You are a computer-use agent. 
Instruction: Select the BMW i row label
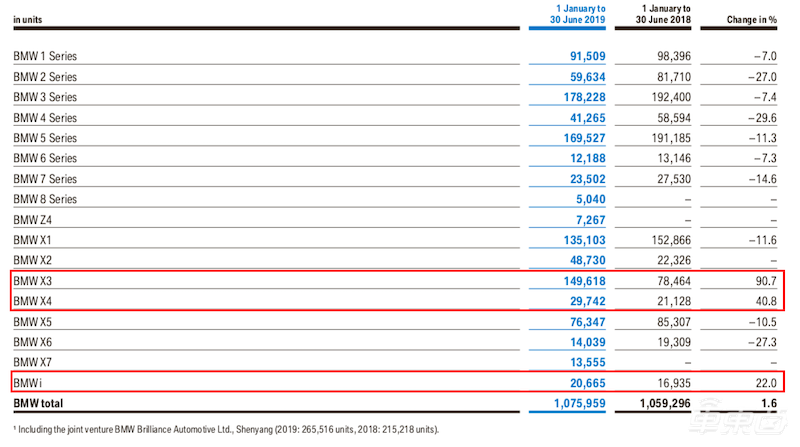tap(30, 383)
